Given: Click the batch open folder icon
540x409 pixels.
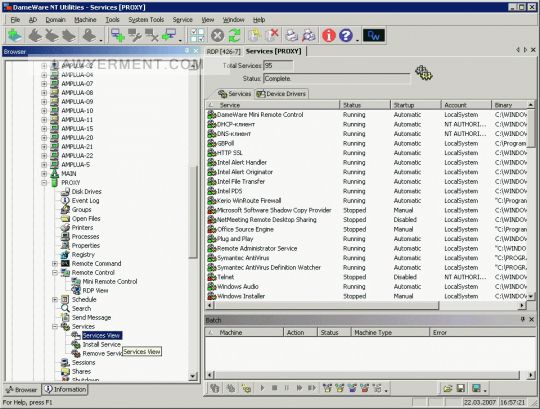Looking at the screenshot, I should (447, 388).
